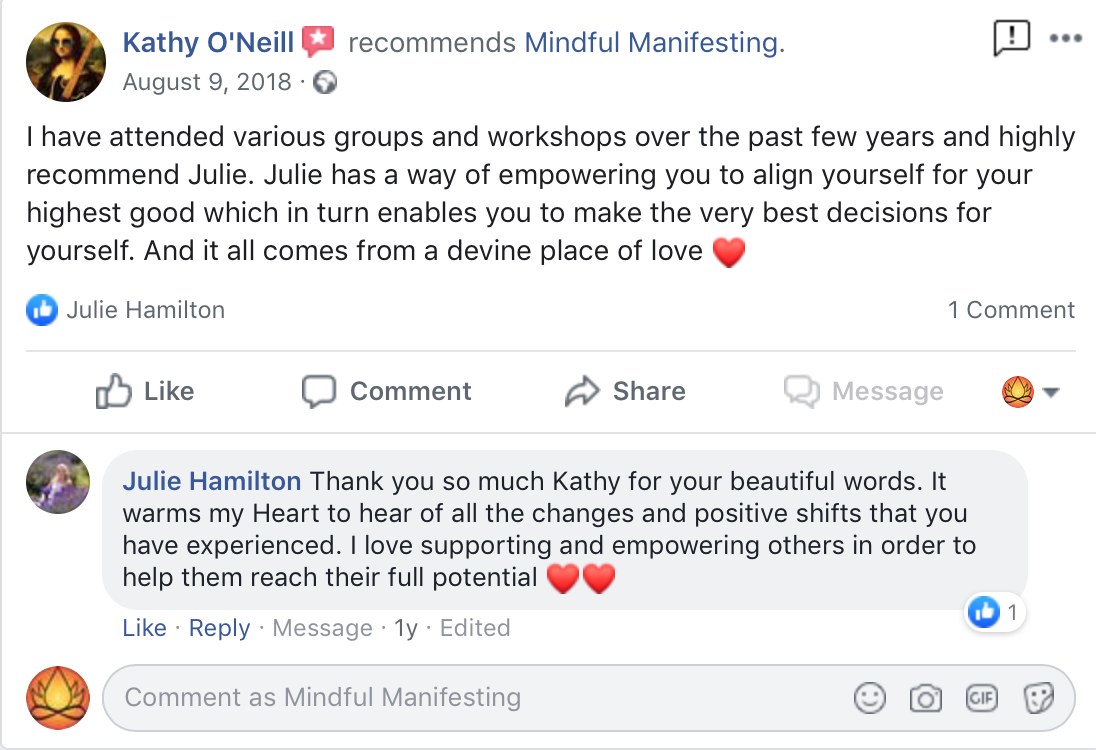Screen dimensions: 1096x750
Task: View the 1 Comment link
Action: (x=1011, y=311)
